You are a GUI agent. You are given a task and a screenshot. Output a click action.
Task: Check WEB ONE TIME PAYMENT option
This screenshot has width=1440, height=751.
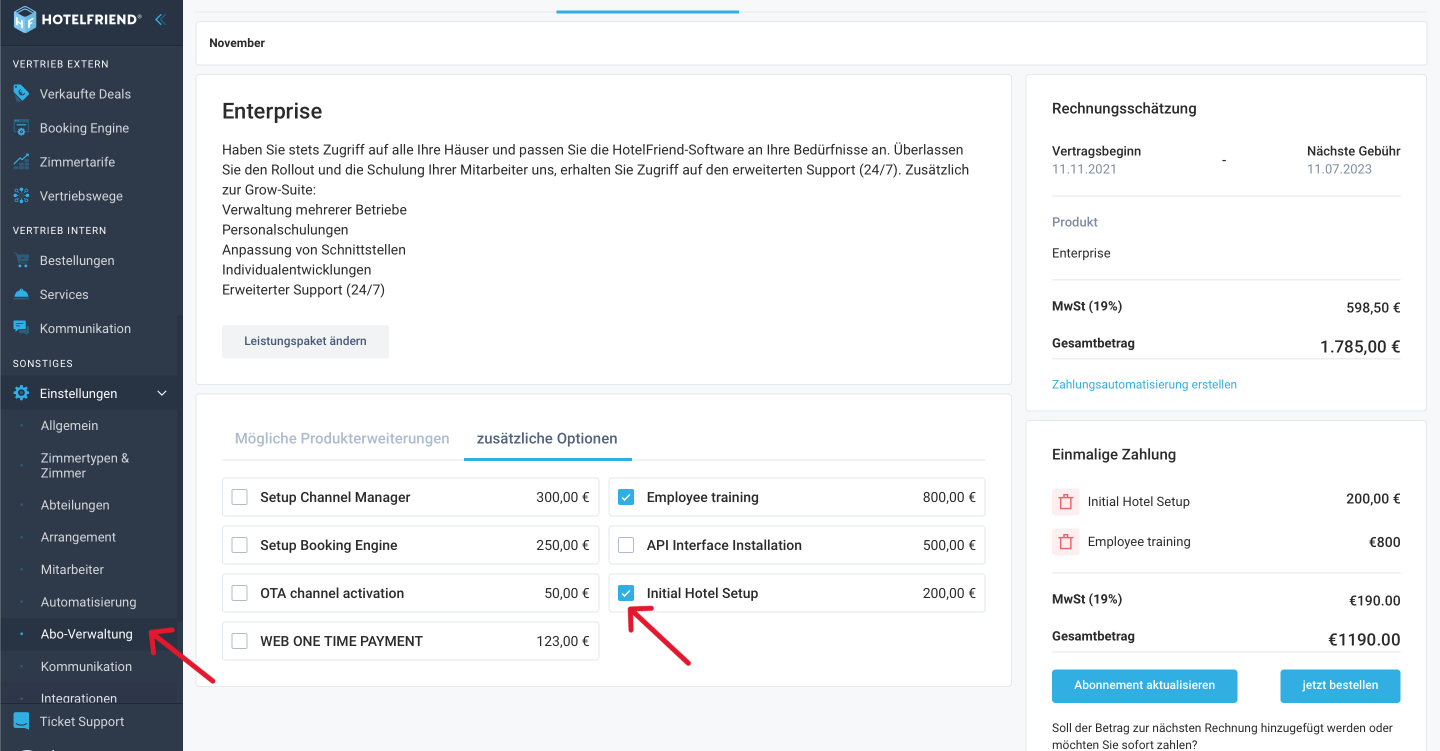[x=239, y=641]
